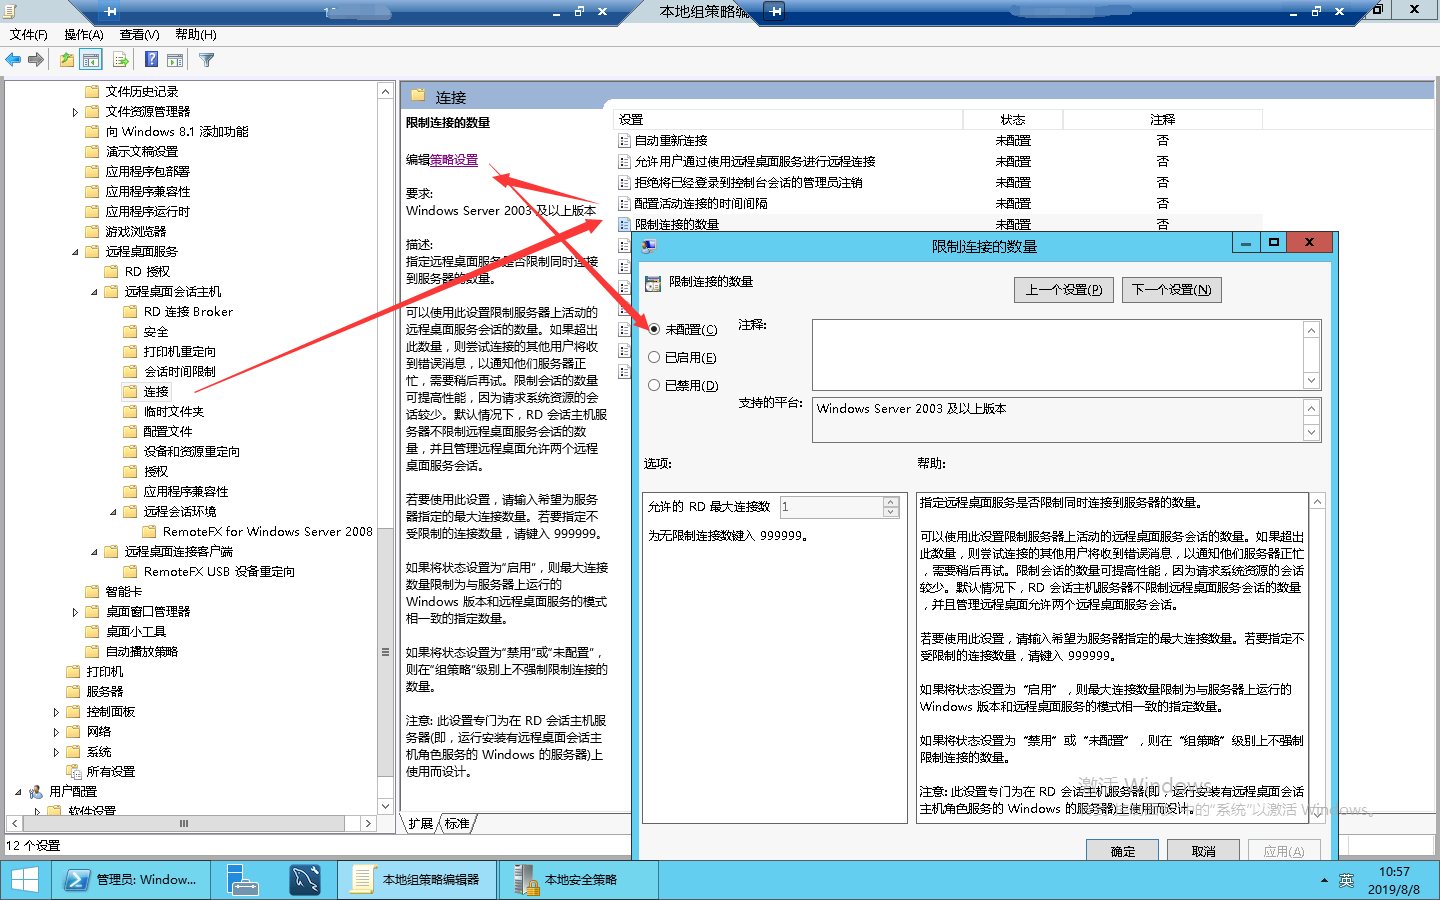Screen dimensions: 1440x900
Task: Click 取消 to dismiss the dialog
Action: click(x=1204, y=851)
